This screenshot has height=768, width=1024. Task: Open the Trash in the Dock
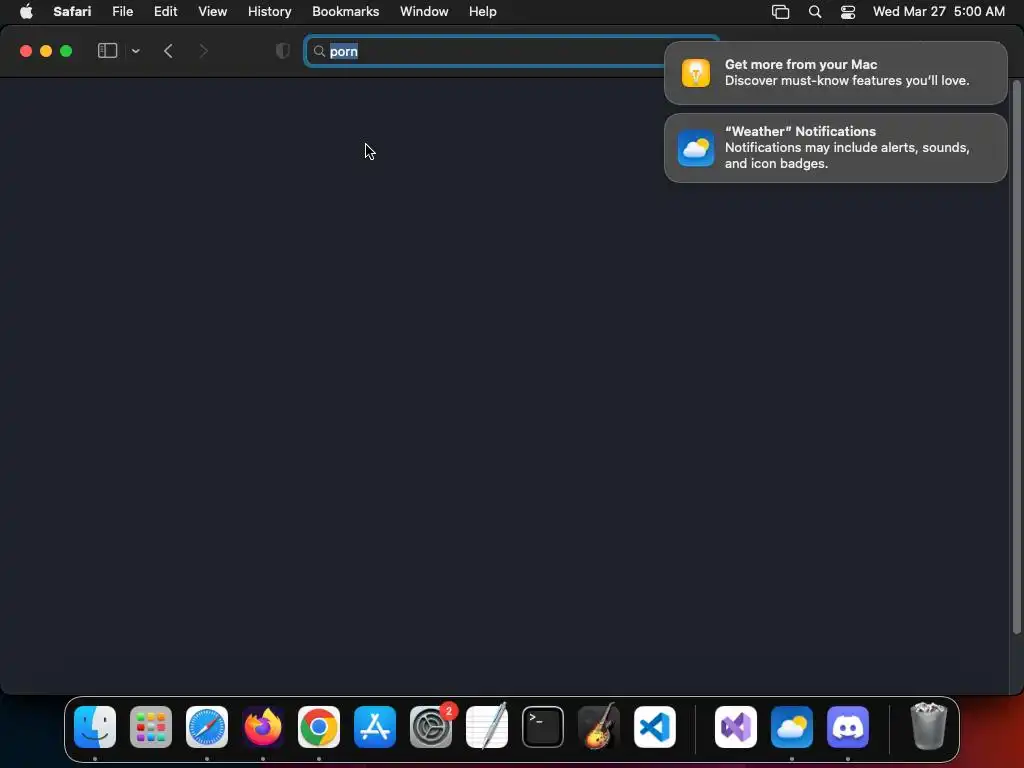pos(928,726)
